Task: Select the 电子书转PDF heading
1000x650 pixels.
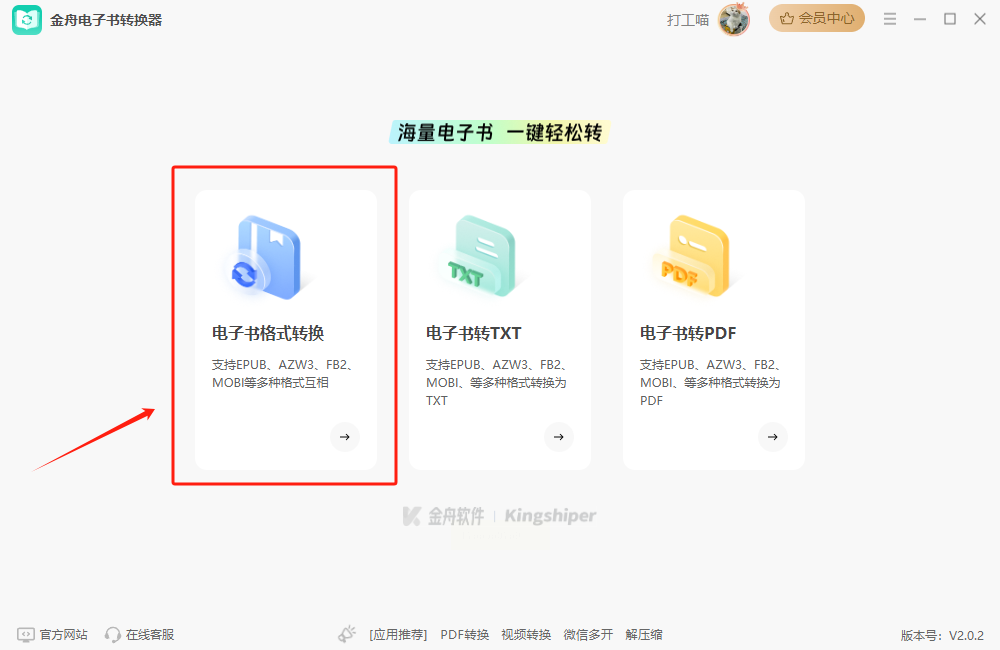Action: click(x=688, y=333)
